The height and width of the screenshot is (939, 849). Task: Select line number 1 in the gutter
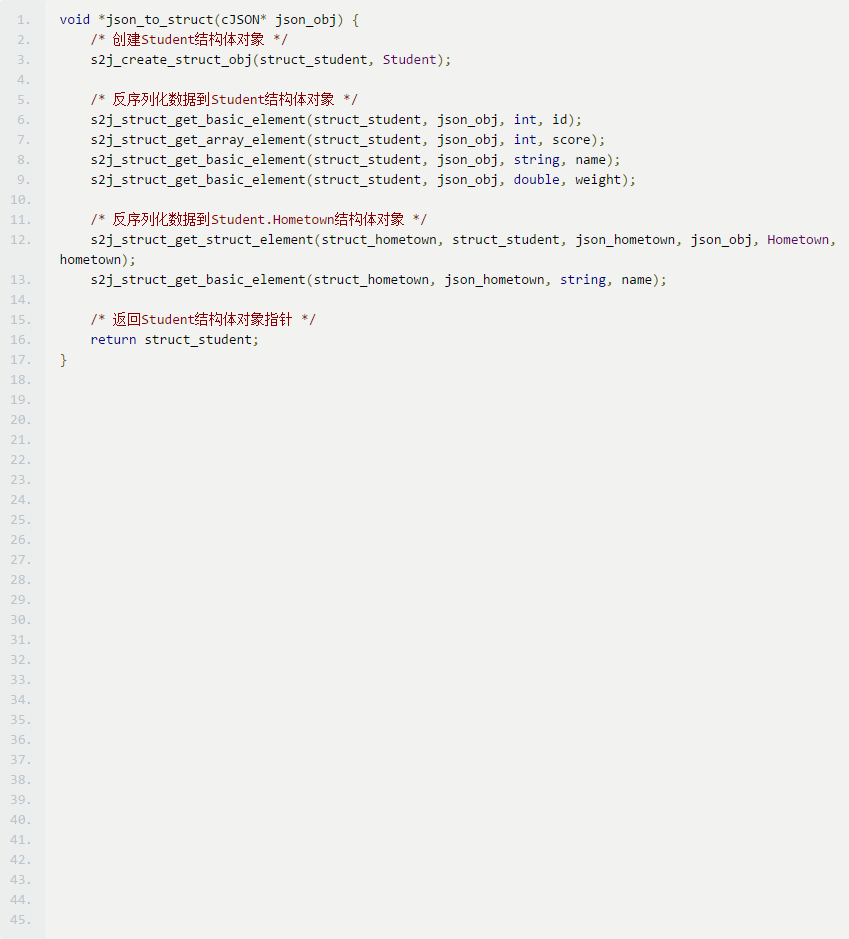pos(21,19)
